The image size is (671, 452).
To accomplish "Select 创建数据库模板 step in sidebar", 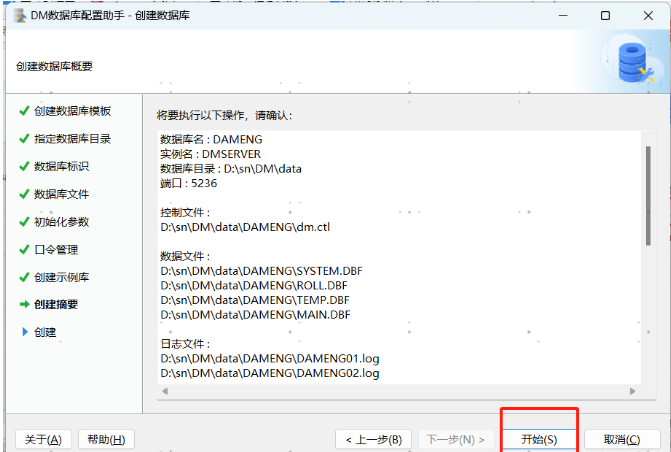I will (x=72, y=111).
